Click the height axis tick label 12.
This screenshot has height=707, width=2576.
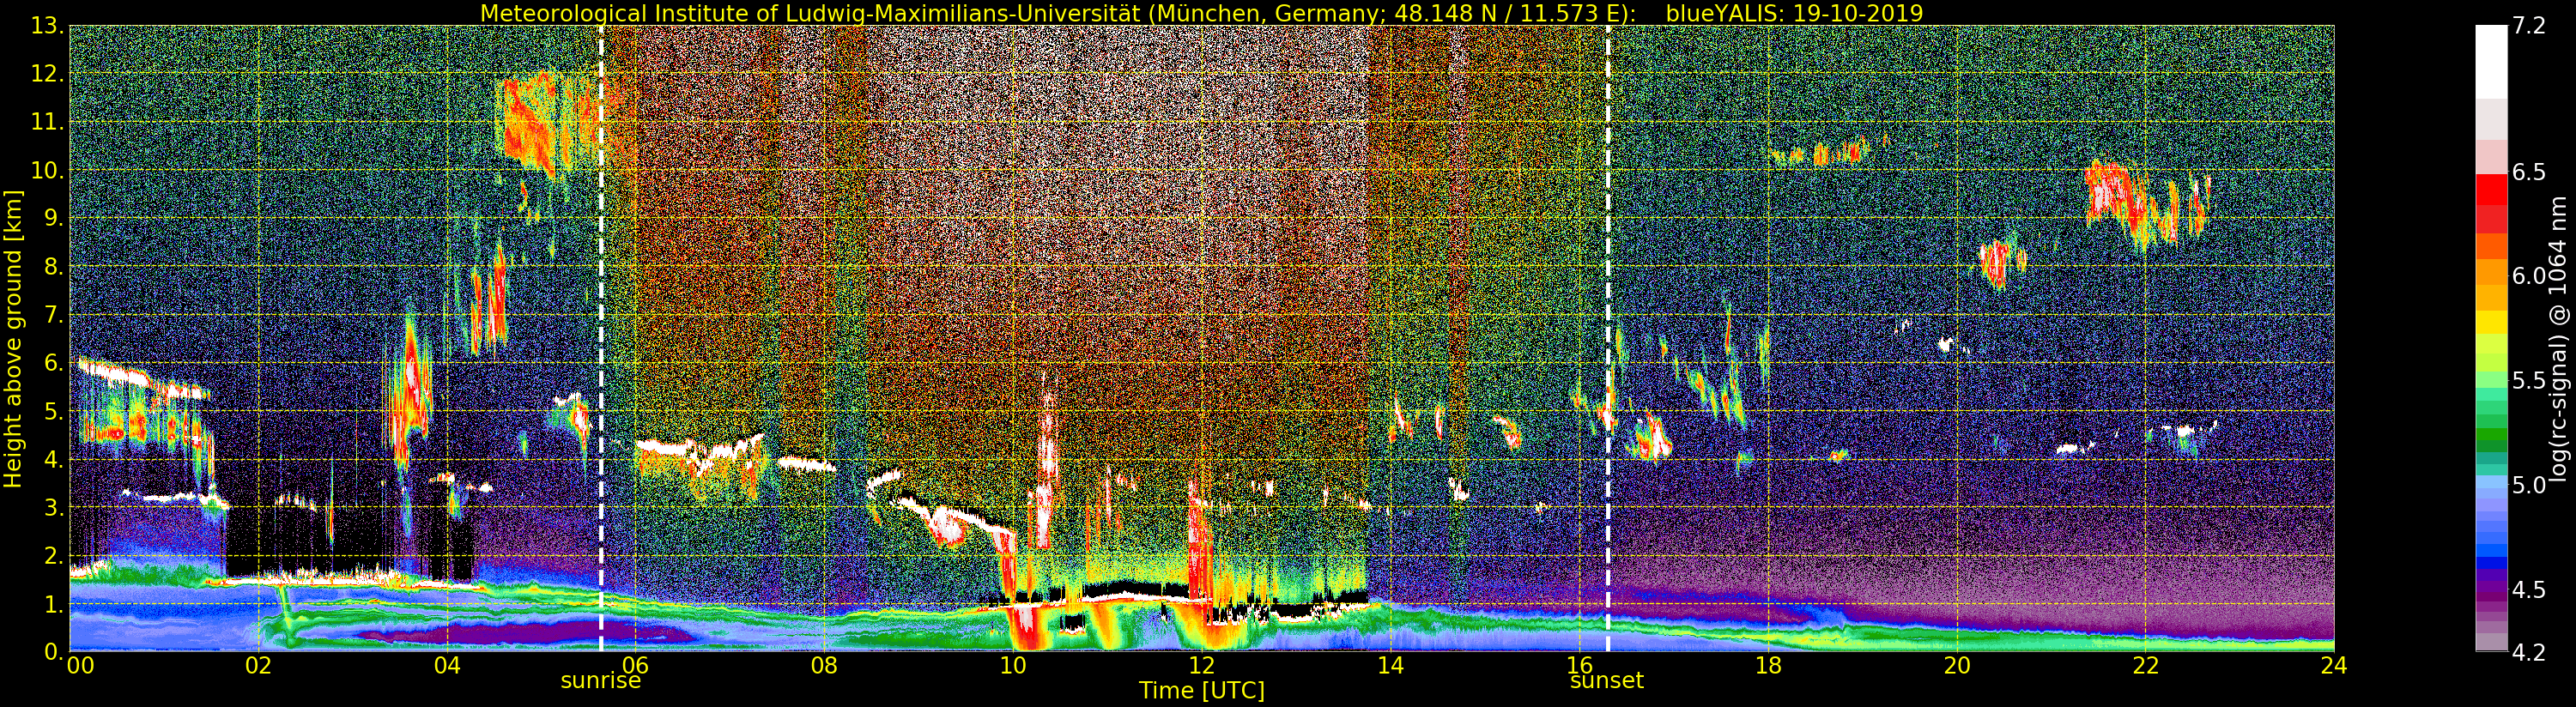click(x=48, y=75)
